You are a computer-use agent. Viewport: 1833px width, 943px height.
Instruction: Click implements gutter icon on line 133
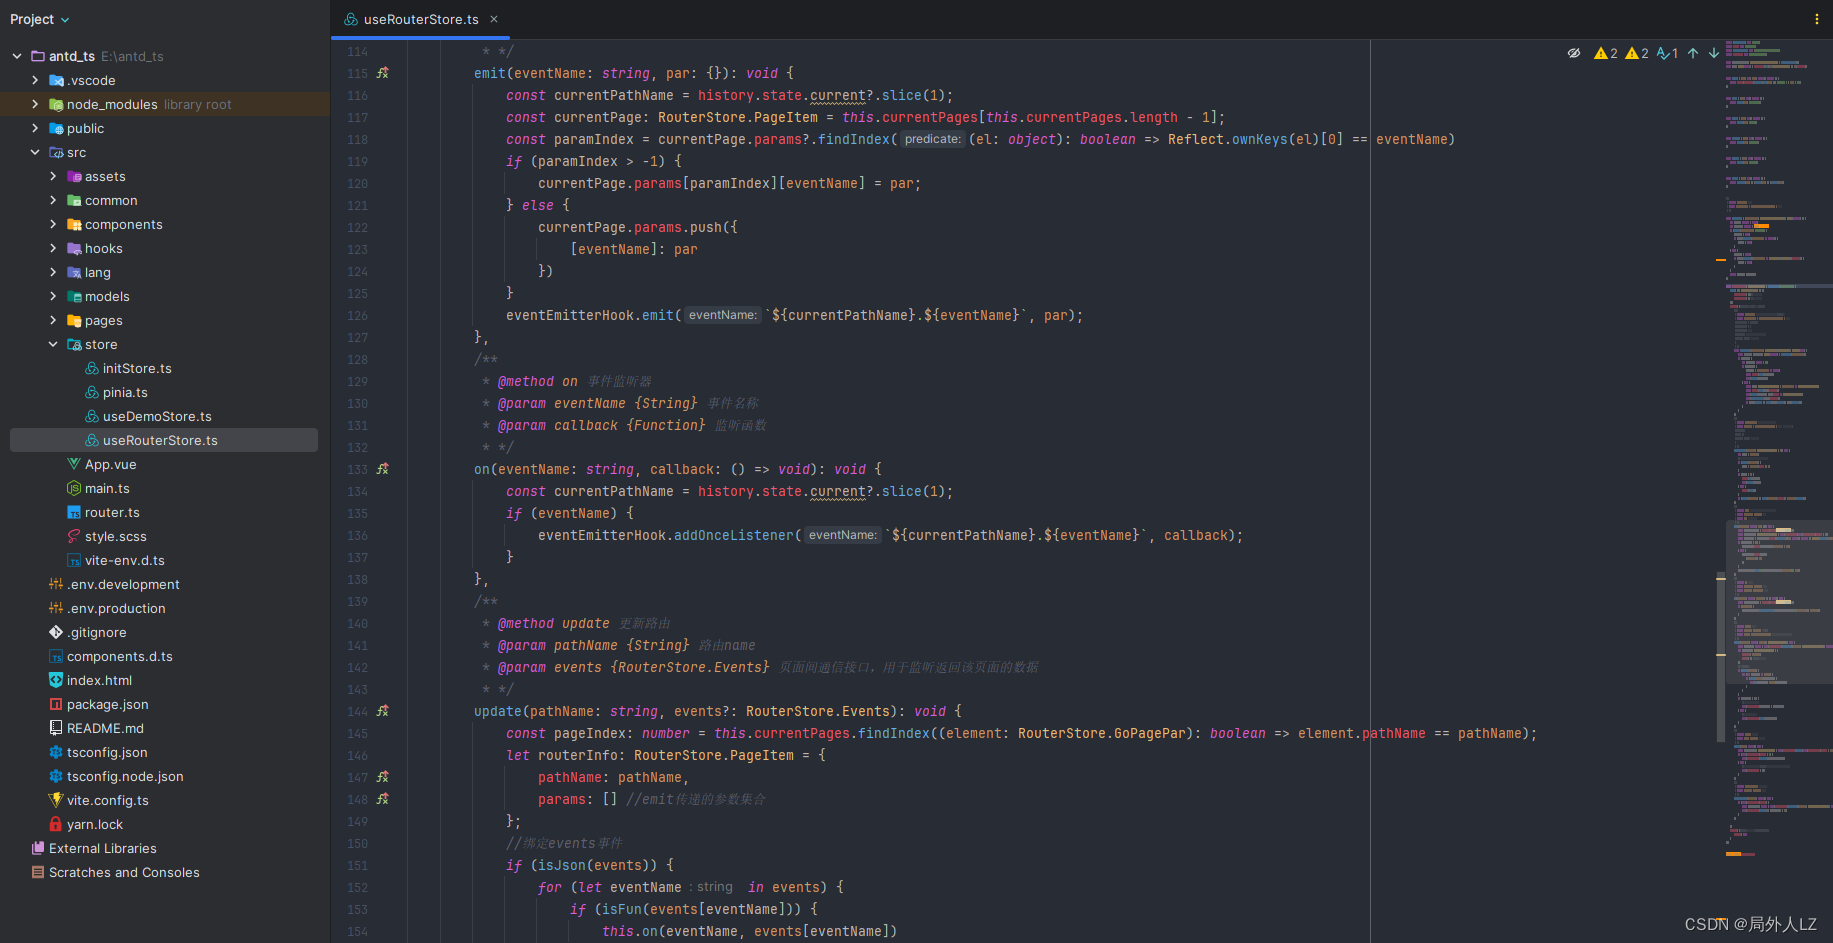coord(383,469)
